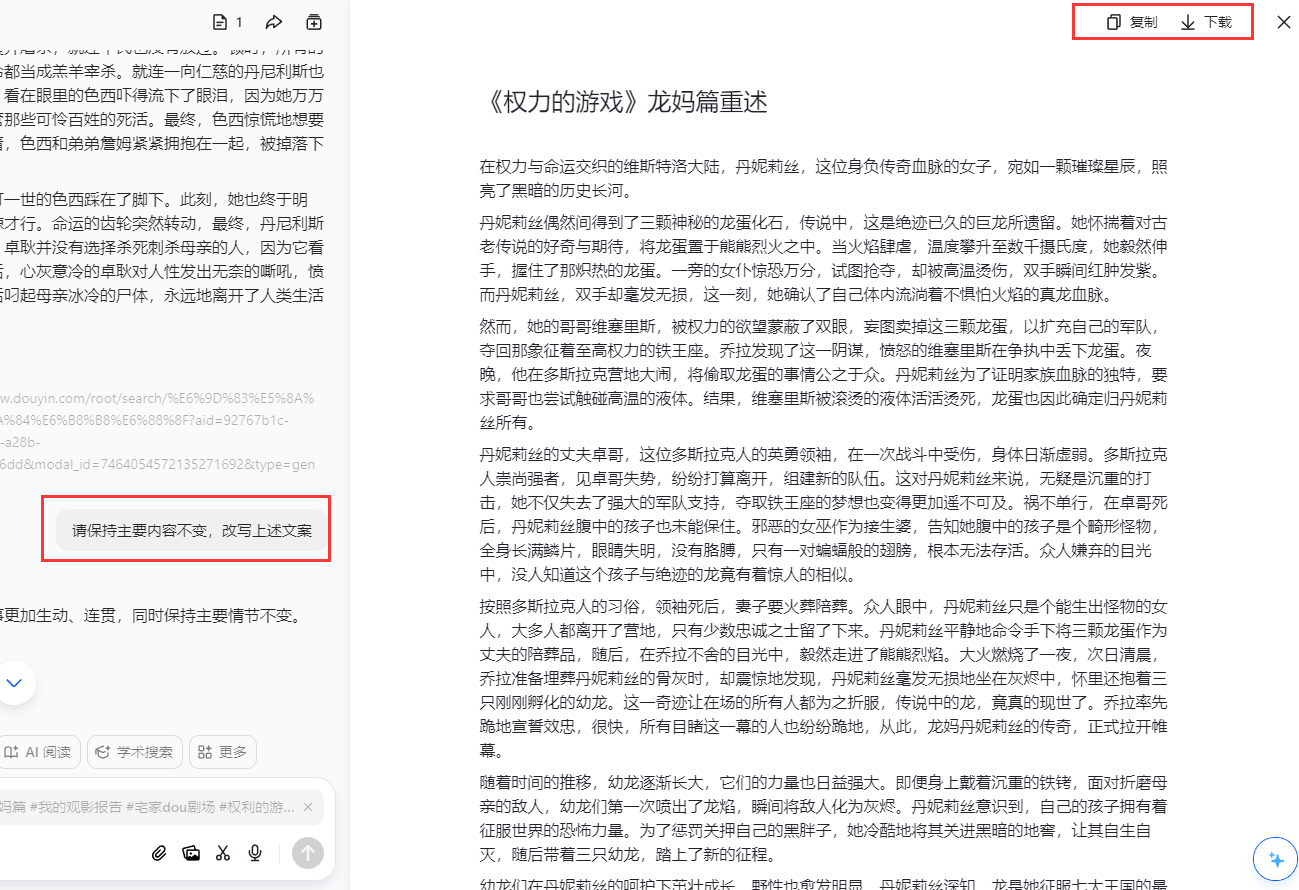Click the scissors screenshot icon
1299x890 pixels.
(x=223, y=853)
